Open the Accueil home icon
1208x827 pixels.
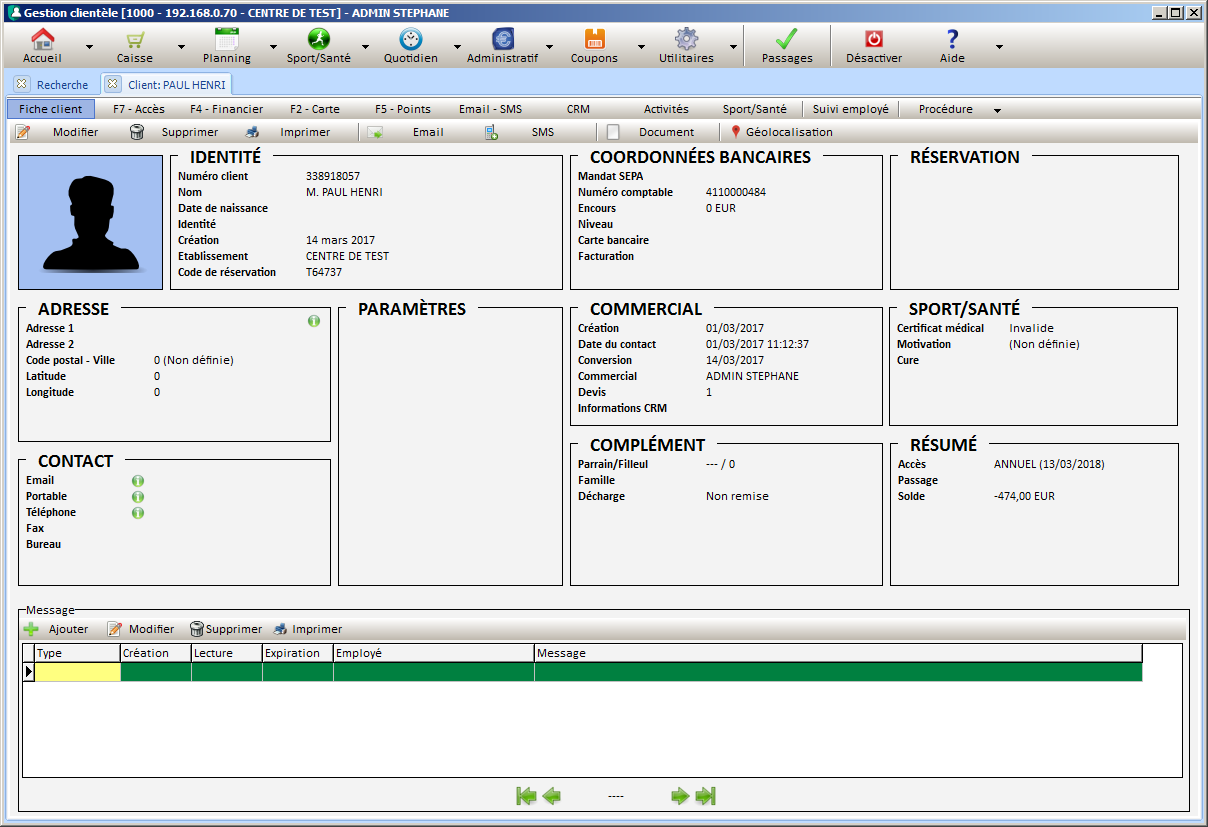pyautogui.click(x=43, y=39)
